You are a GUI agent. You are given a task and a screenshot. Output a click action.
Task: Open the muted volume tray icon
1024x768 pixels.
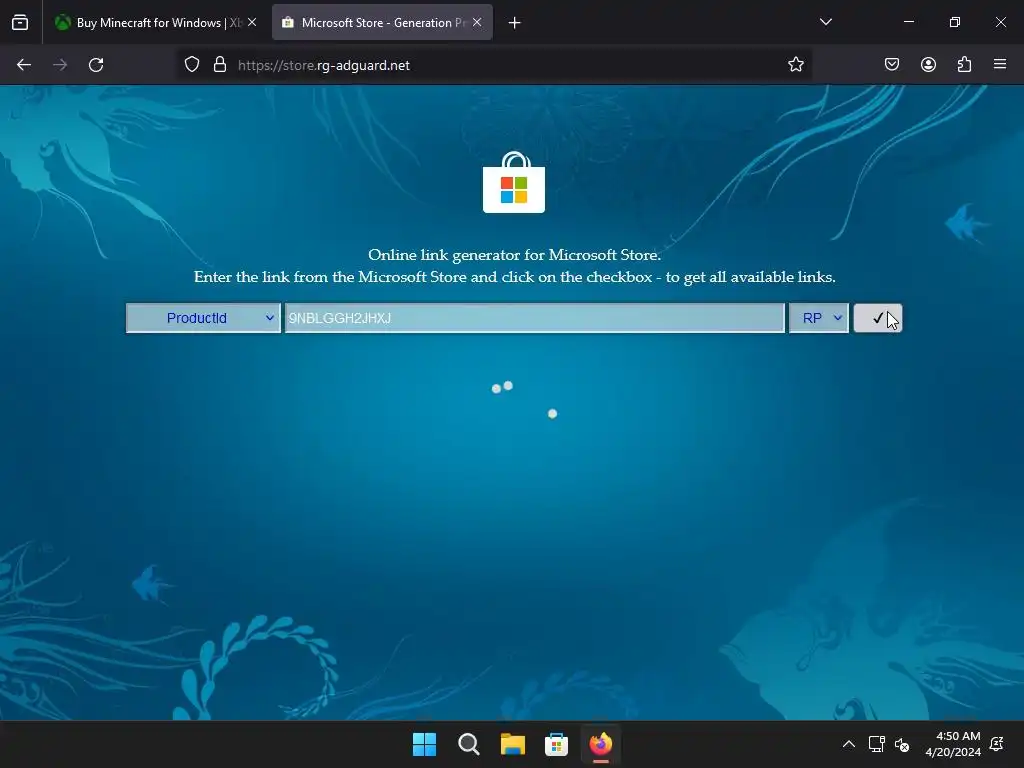point(902,744)
